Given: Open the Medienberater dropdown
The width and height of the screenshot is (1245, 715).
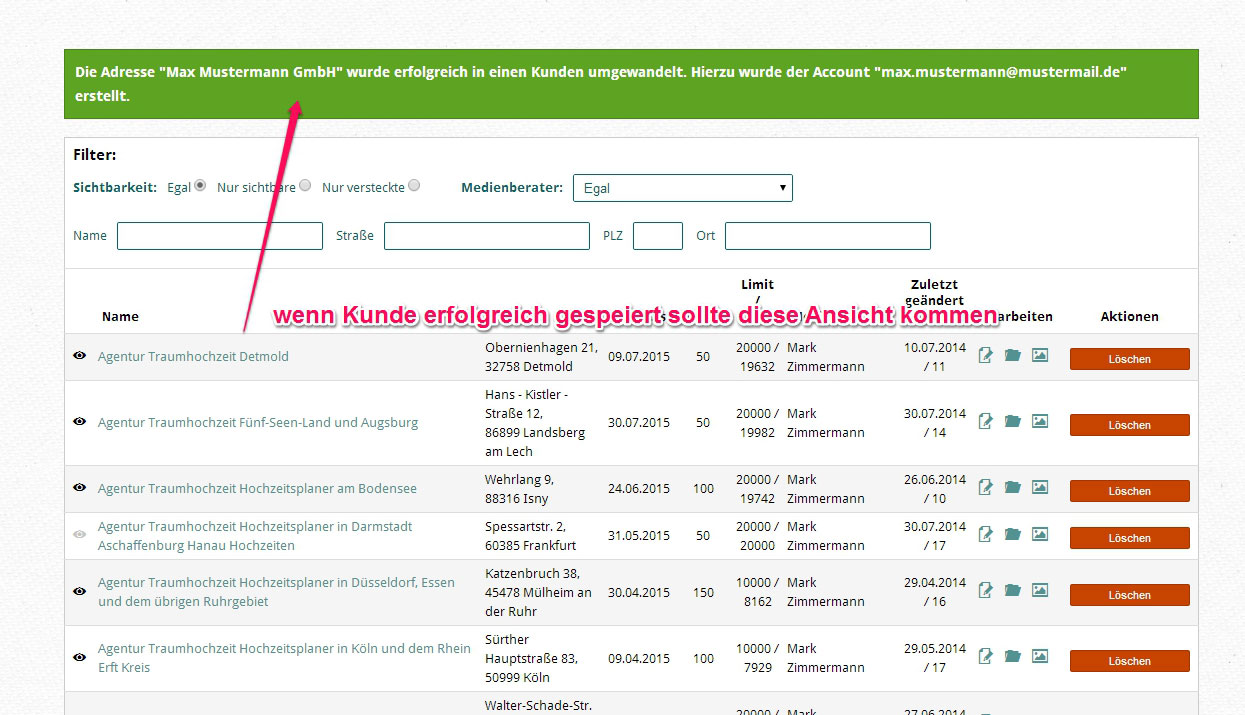Looking at the screenshot, I should point(682,188).
